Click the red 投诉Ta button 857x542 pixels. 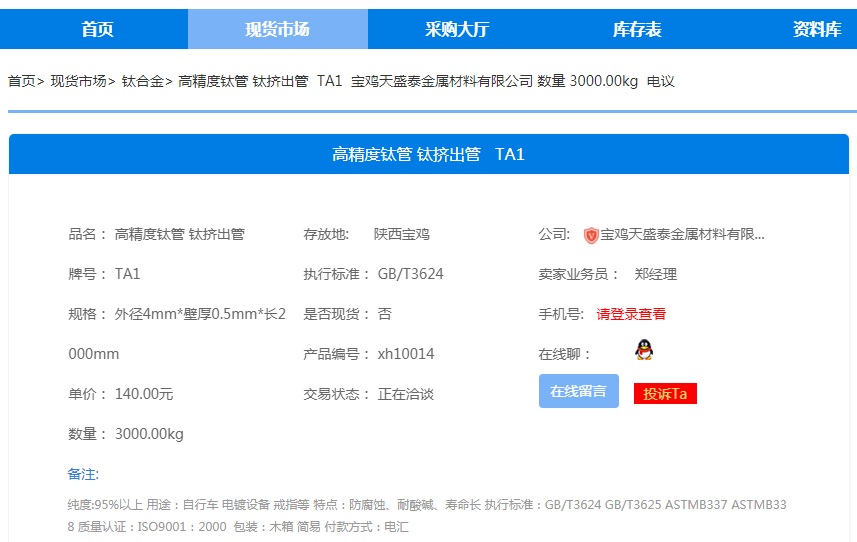[x=665, y=393]
